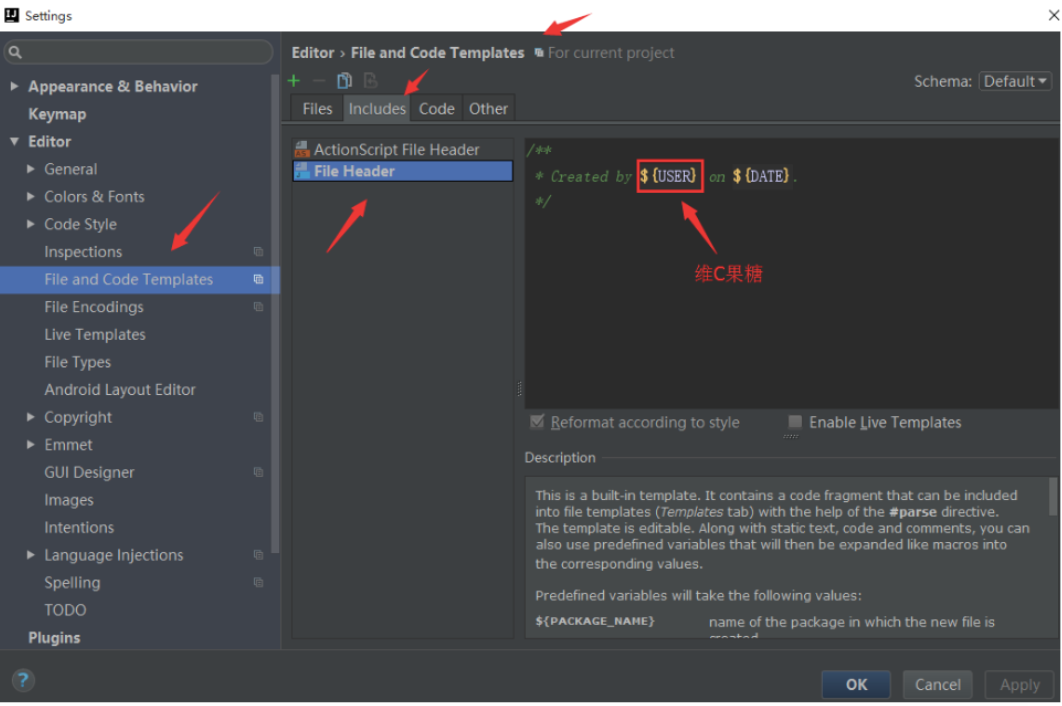Image resolution: width=1062 pixels, height=706 pixels.
Task: Expand the General node arrow
Action: pos(30,169)
